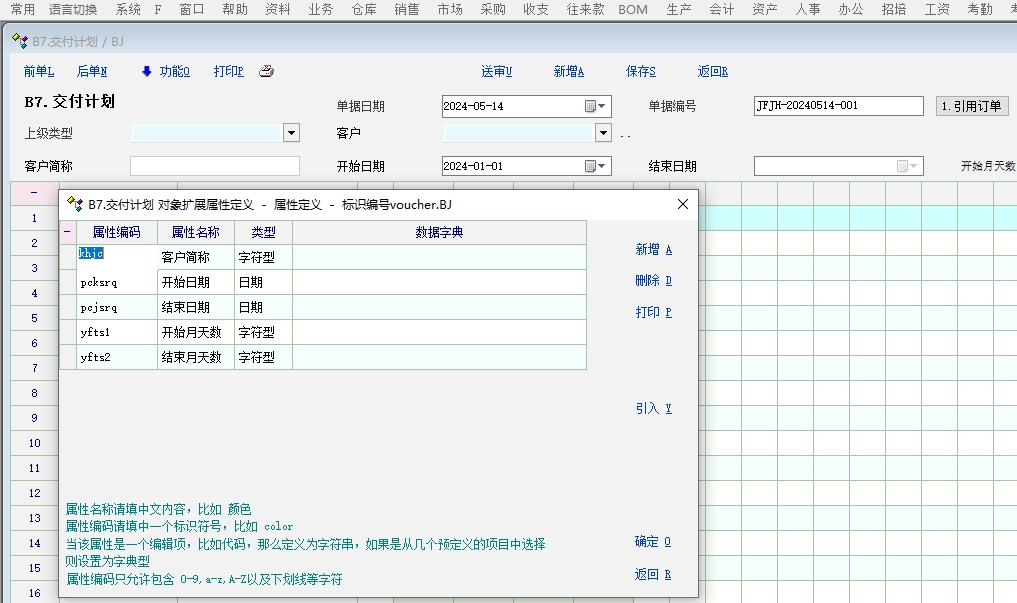Click the blue down-arrow 功能 icon
The width and height of the screenshot is (1017, 603).
[146, 71]
